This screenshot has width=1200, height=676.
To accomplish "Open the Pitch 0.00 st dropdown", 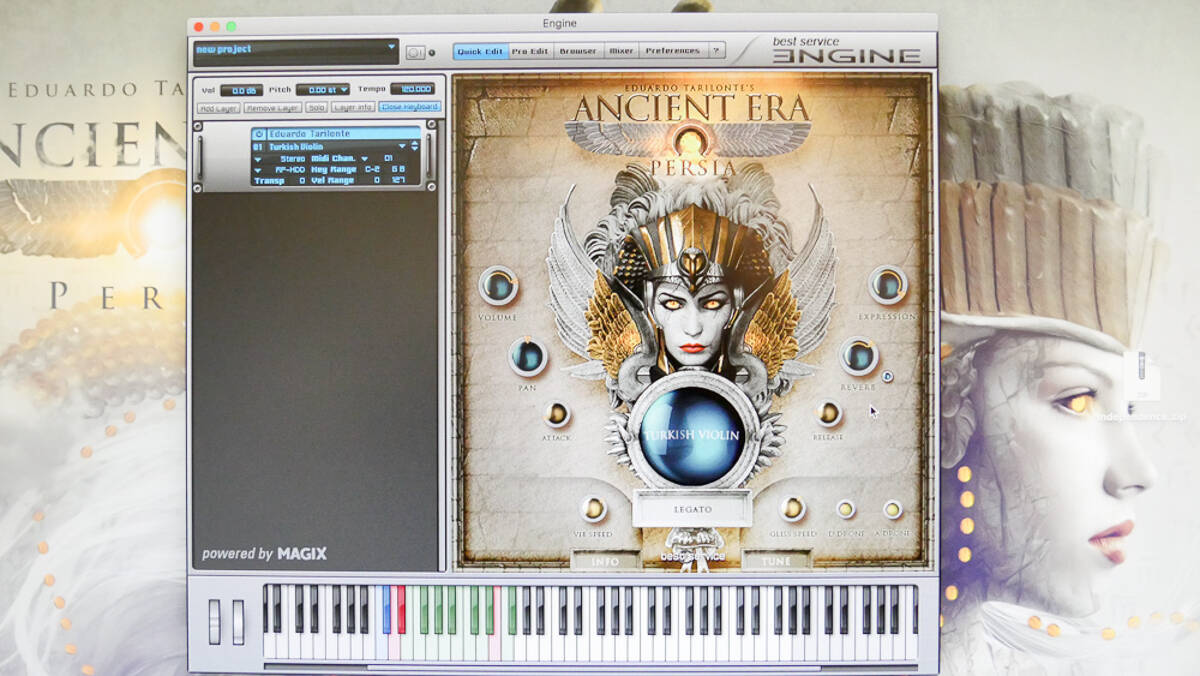I will 323,89.
